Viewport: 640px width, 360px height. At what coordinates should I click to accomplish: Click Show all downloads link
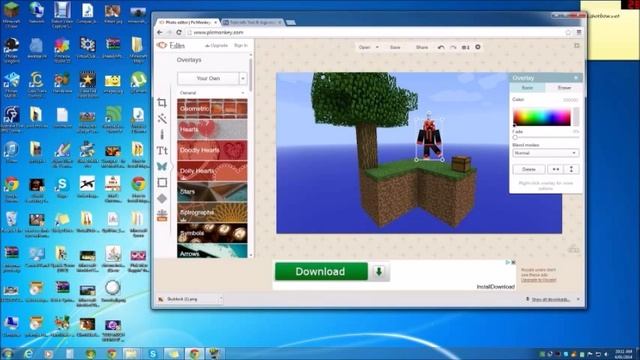551,300
